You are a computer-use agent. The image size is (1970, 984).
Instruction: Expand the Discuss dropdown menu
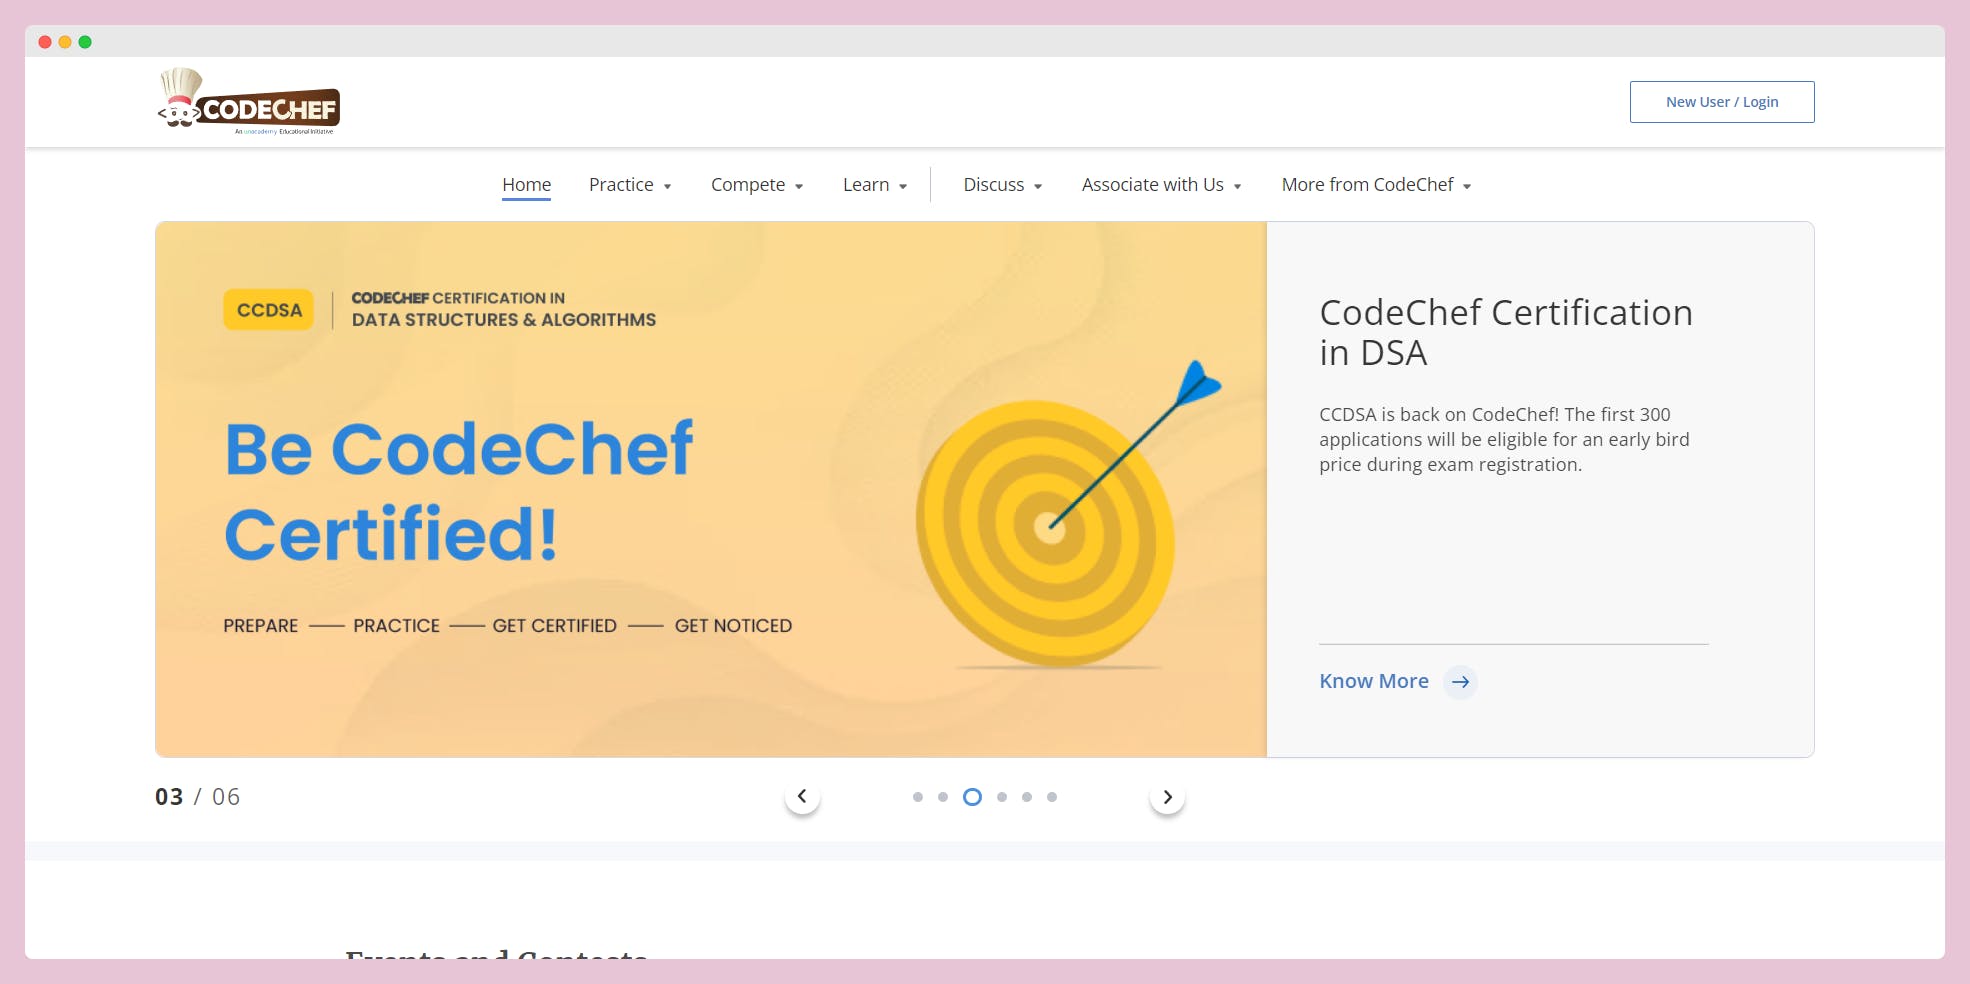tap(1003, 185)
